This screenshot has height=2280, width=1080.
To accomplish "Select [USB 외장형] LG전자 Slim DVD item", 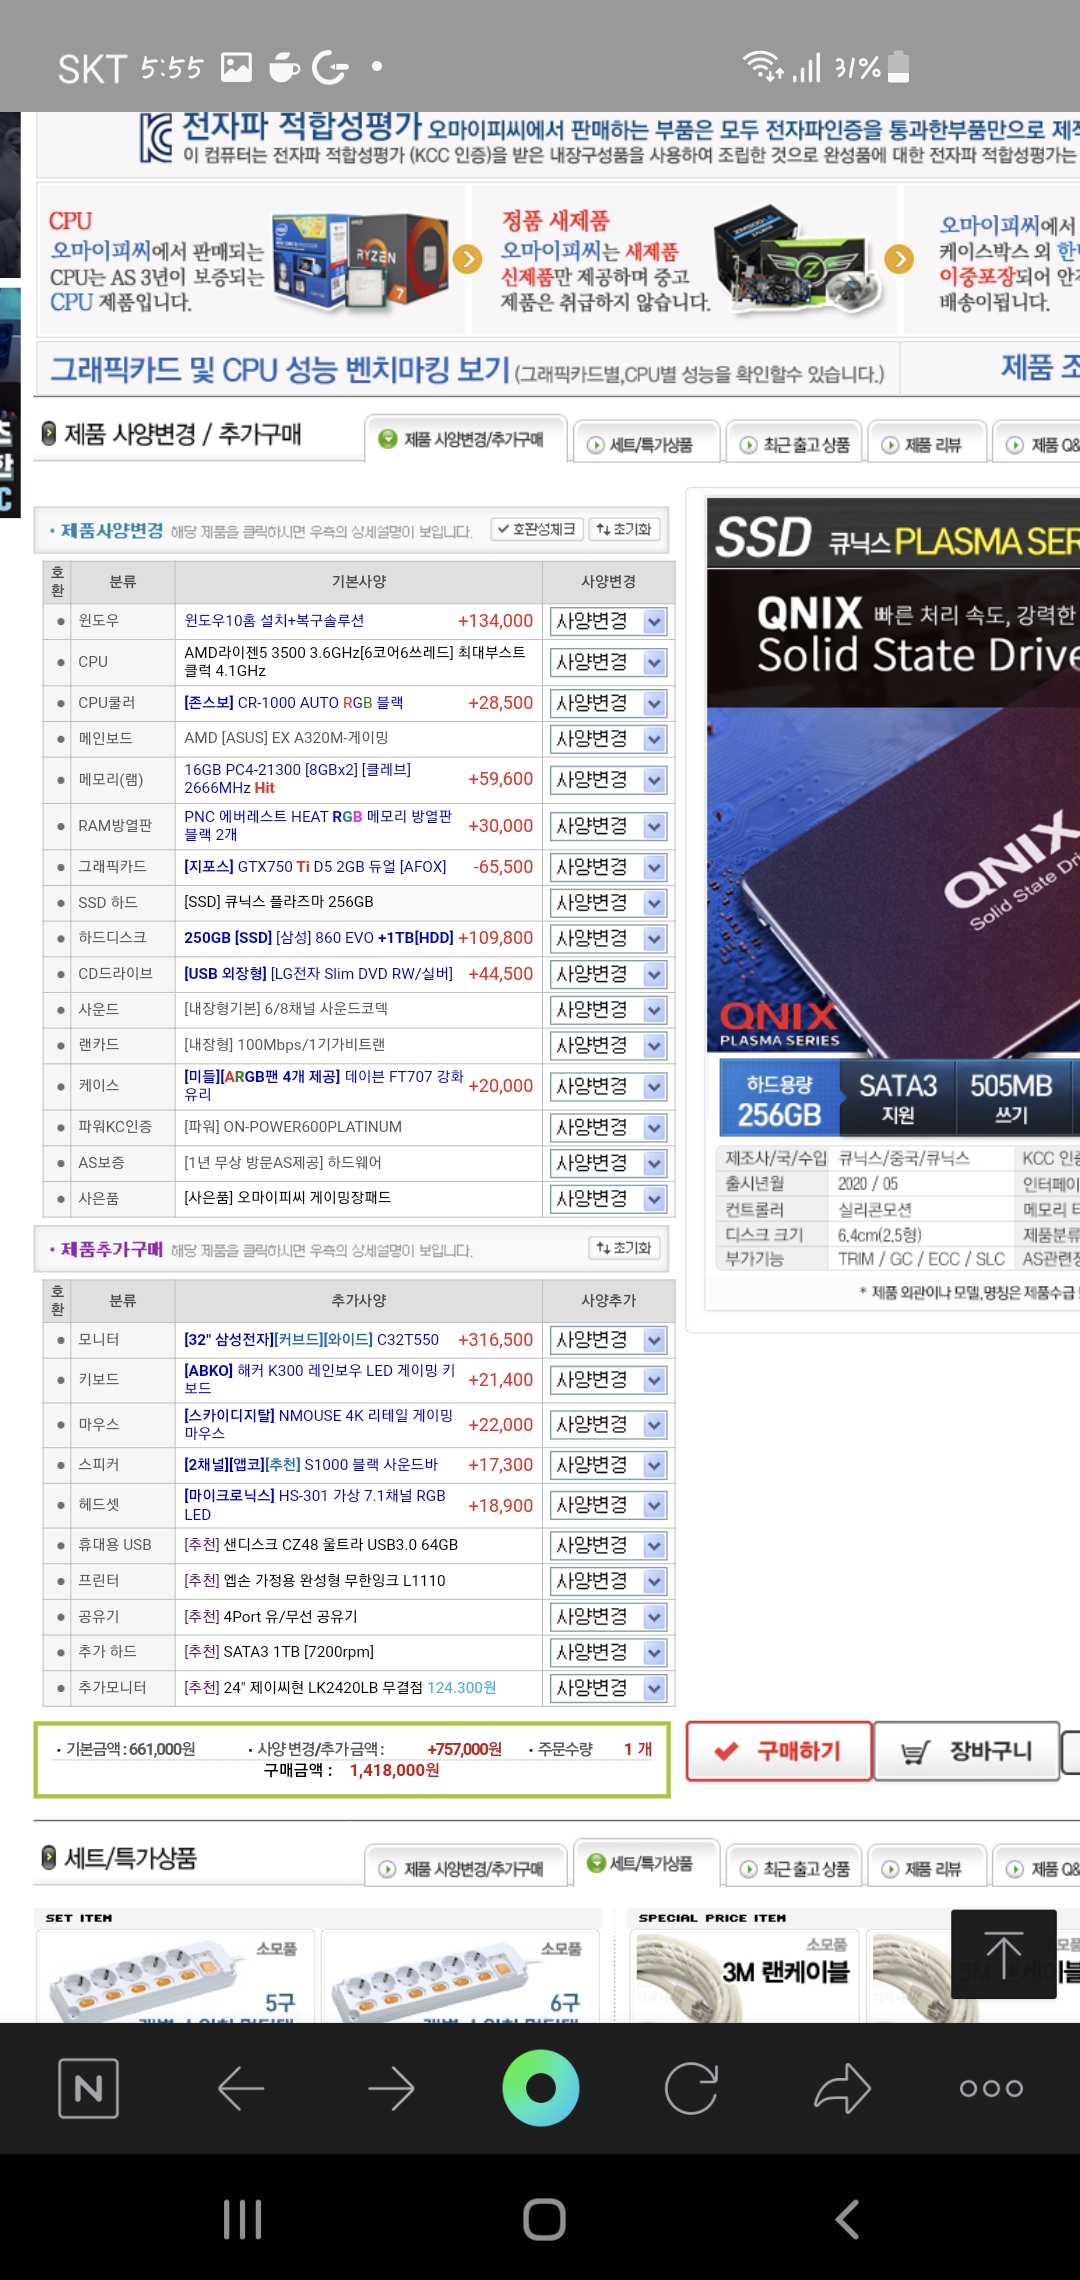I will pos(319,974).
